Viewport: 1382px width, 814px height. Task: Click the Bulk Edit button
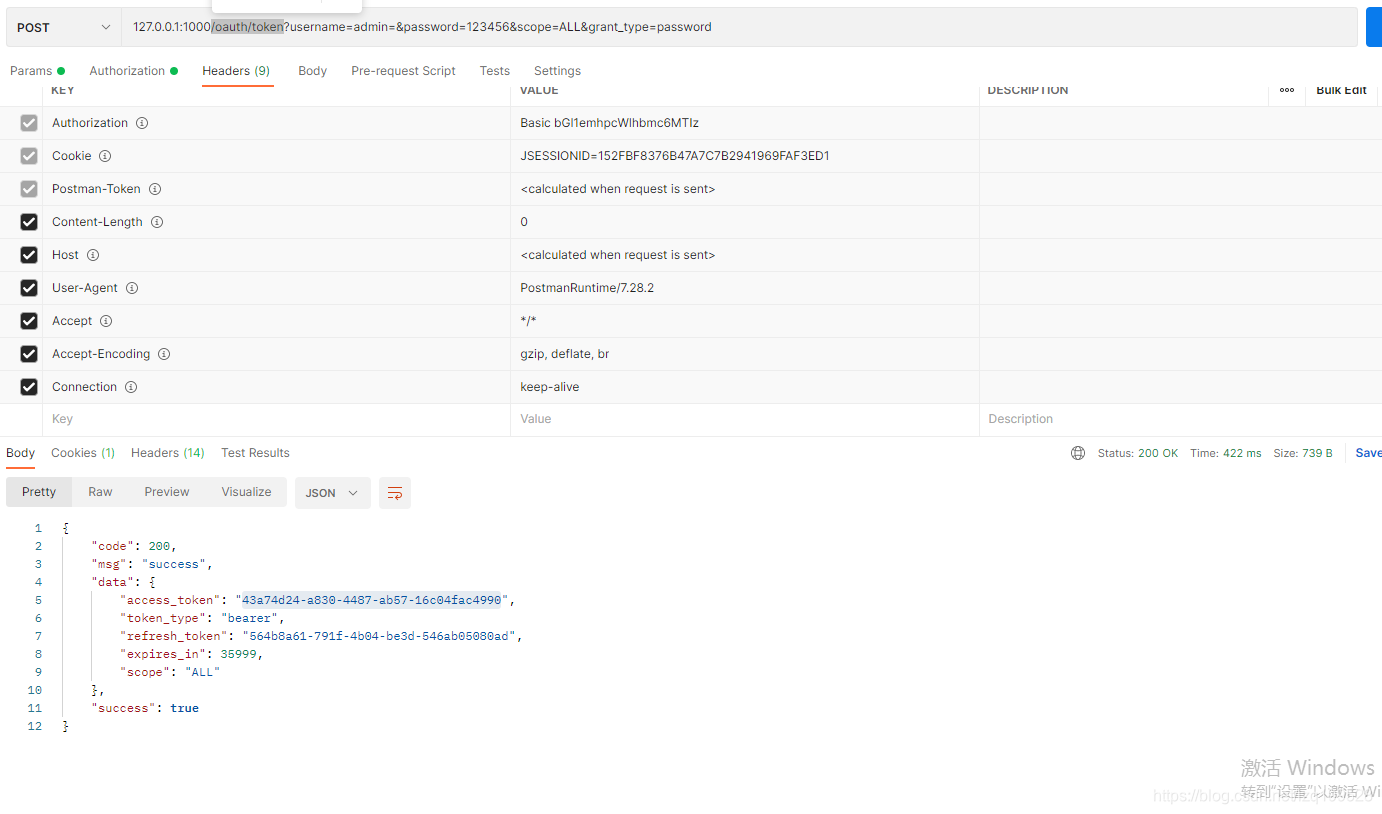coord(1341,90)
